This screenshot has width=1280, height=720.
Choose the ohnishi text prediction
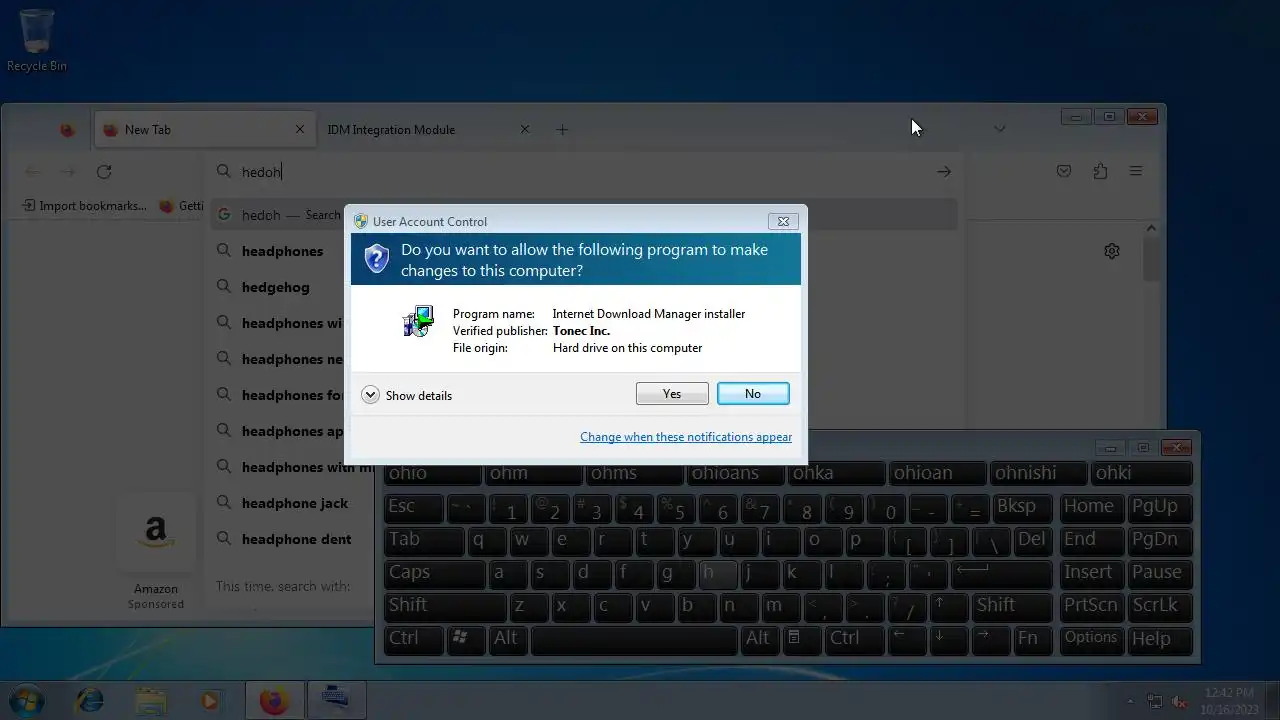pos(1039,473)
